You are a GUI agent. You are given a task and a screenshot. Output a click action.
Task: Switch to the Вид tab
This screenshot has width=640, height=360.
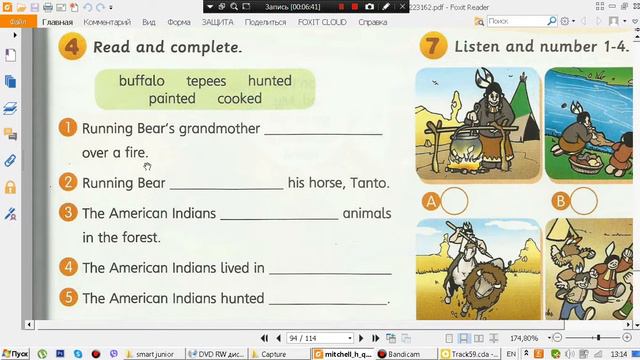pyautogui.click(x=149, y=22)
